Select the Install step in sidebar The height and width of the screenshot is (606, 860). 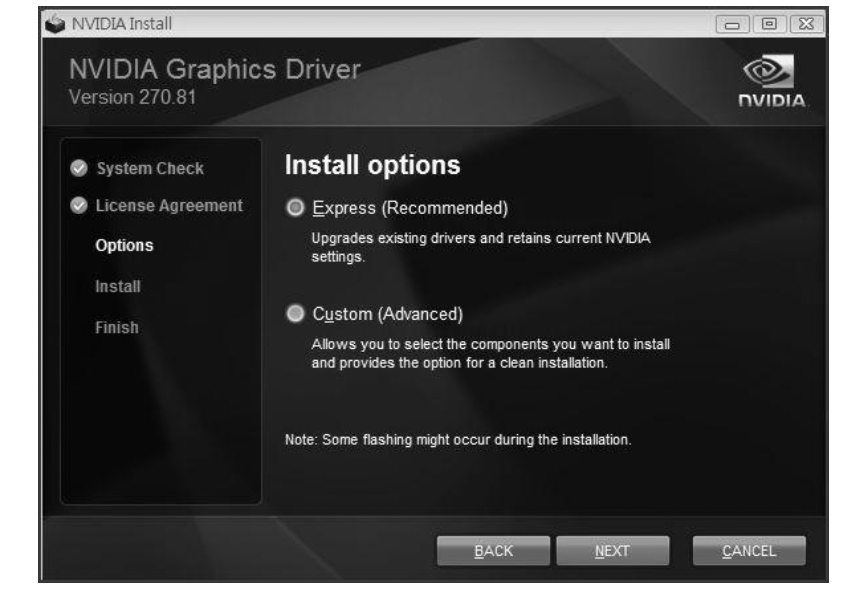click(118, 287)
